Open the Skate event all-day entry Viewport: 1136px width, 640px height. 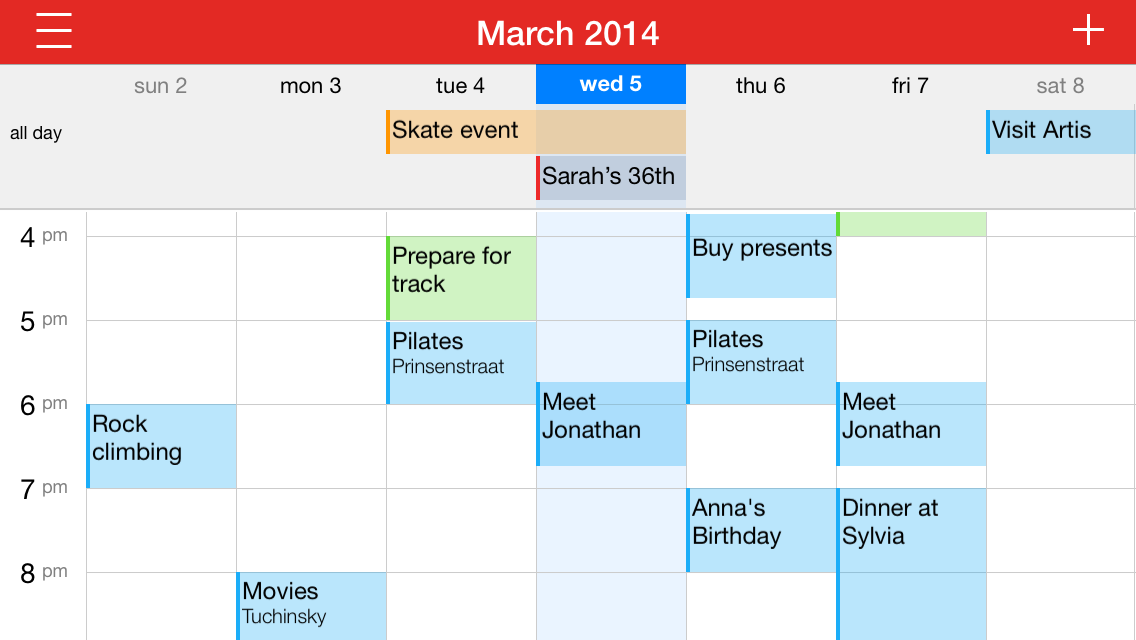[535, 131]
